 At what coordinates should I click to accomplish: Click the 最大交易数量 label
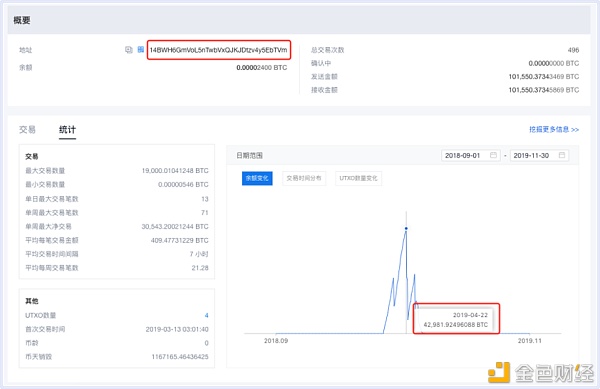pos(45,171)
